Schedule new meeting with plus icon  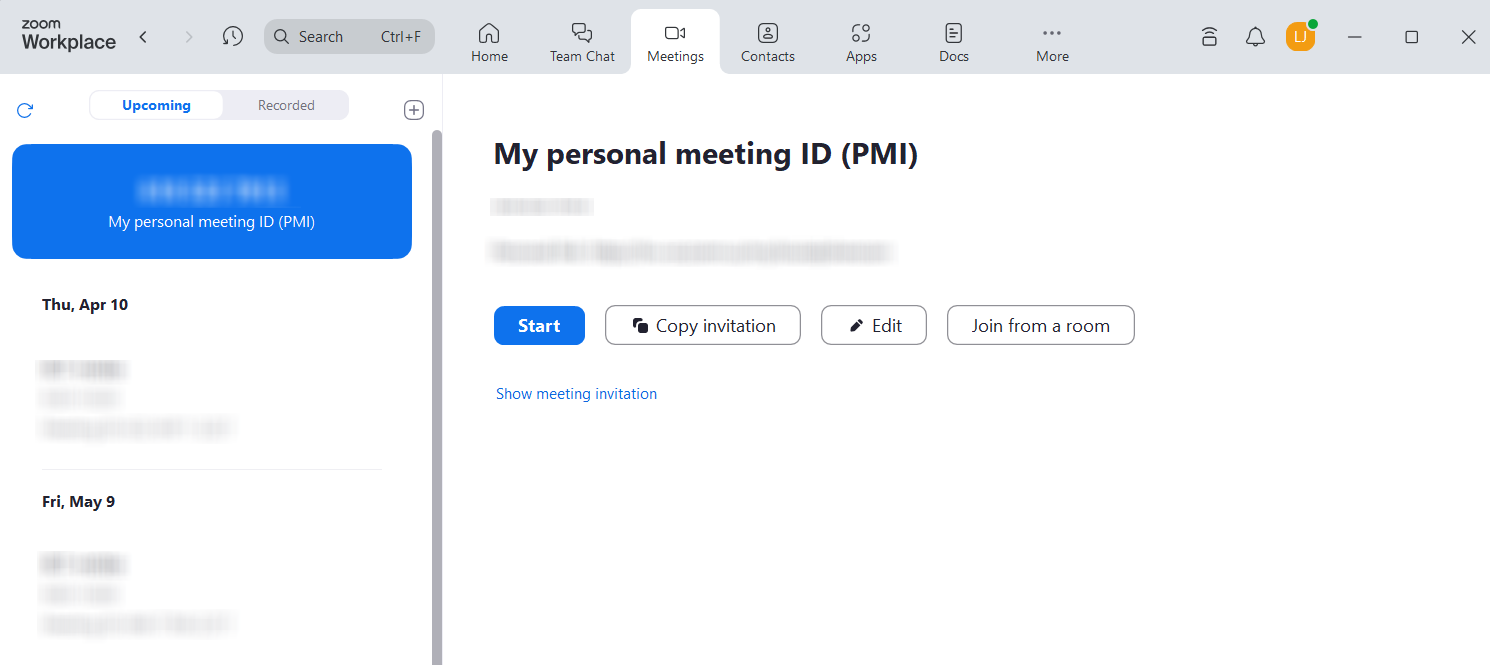(x=414, y=110)
